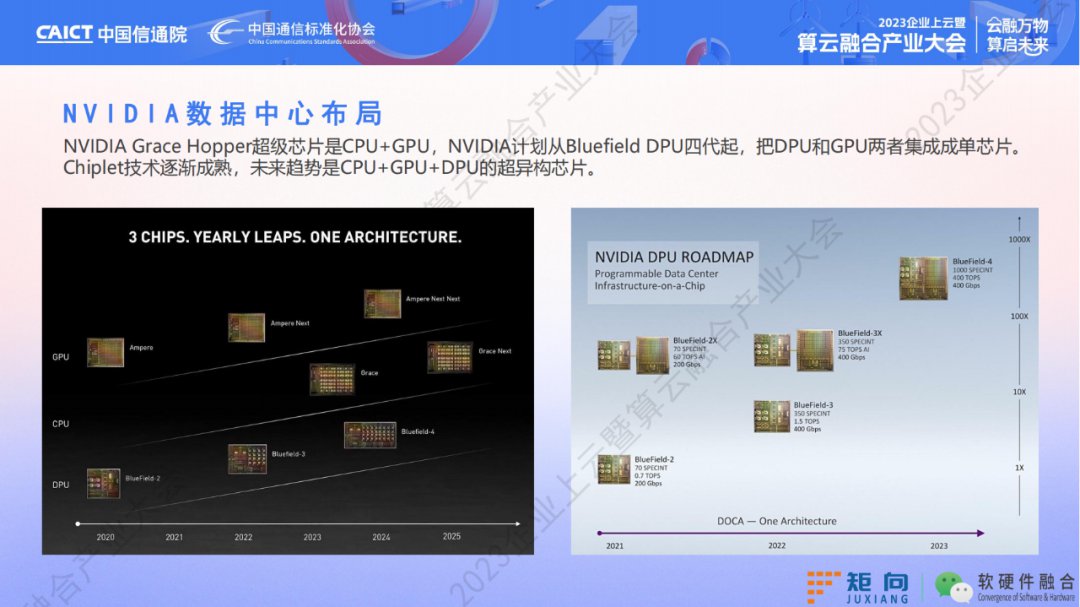This screenshot has height=607, width=1080.
Task: Select the Ampere GPU chip image
Action: click(x=105, y=352)
